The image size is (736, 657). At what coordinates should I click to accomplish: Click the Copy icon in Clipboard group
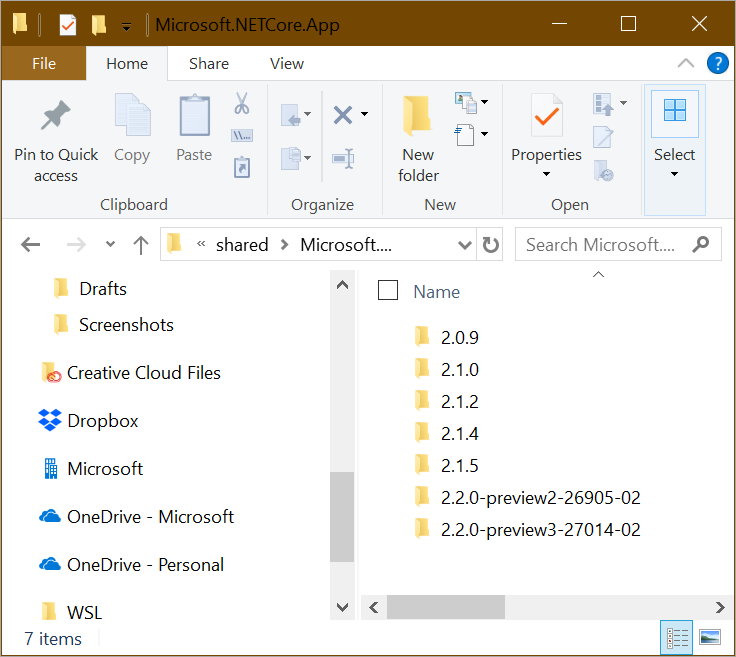(x=133, y=115)
